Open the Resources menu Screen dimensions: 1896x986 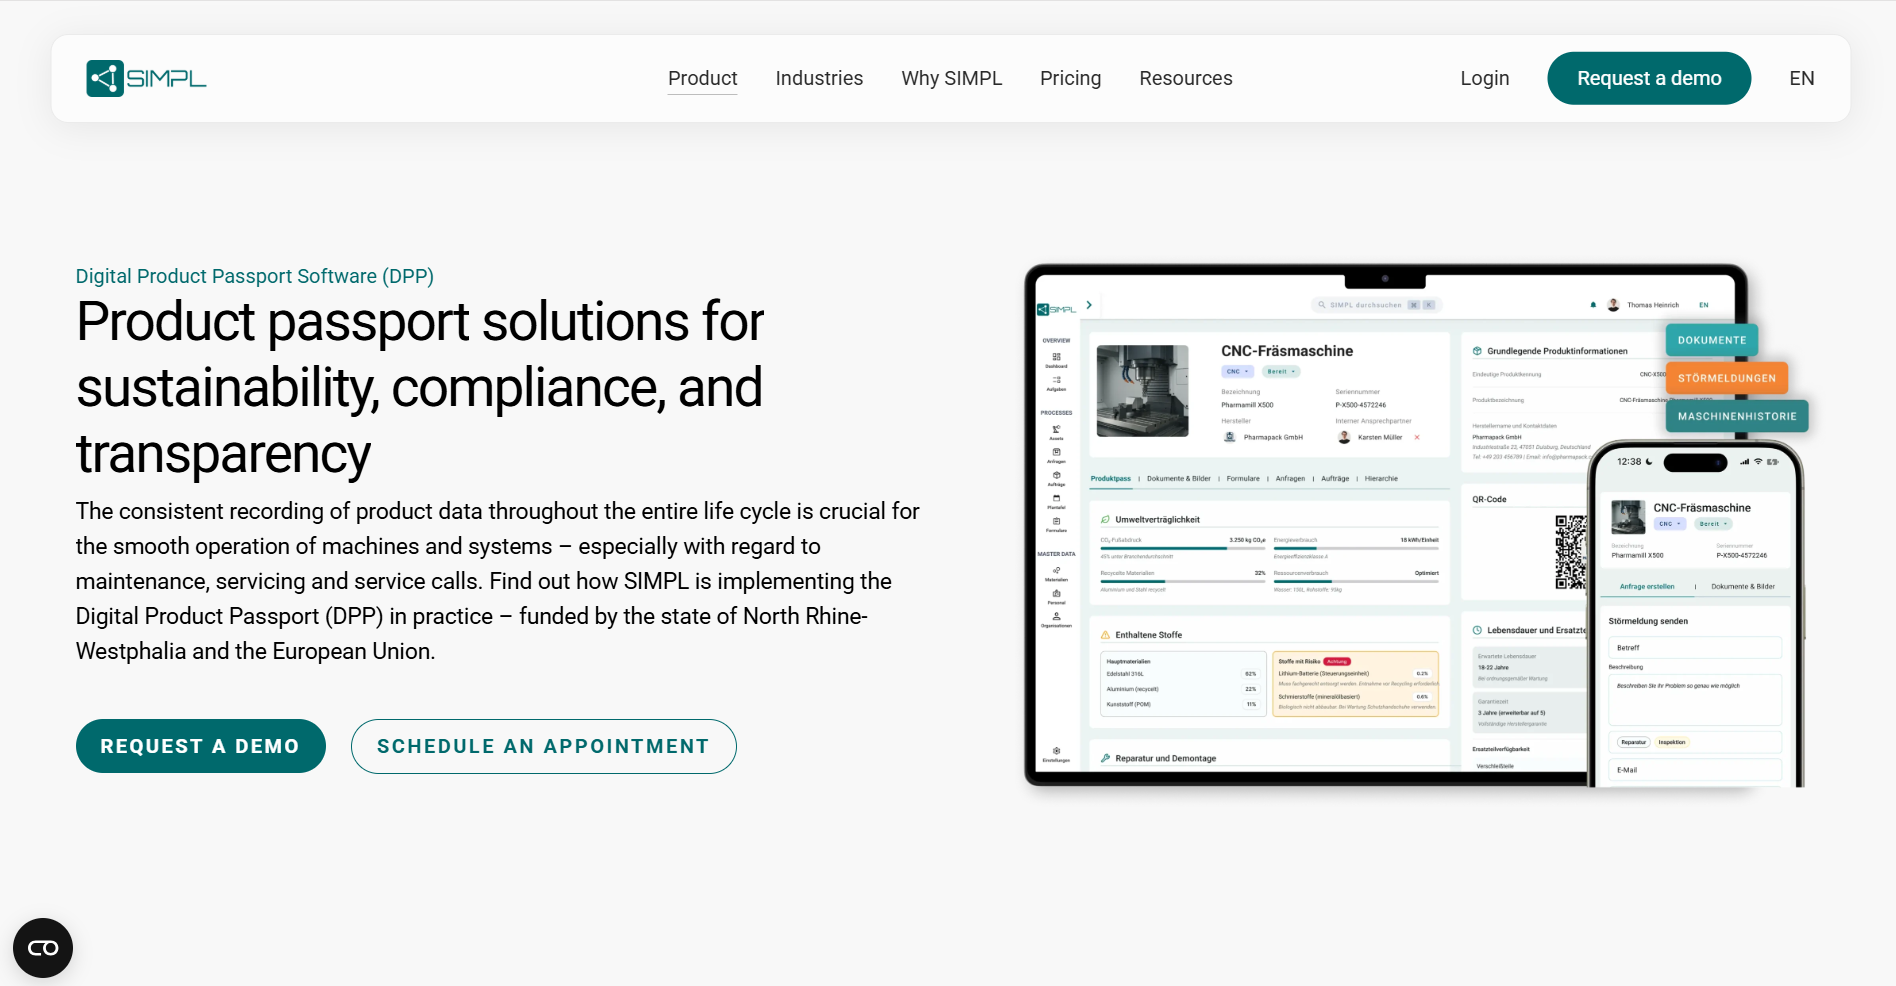(x=1186, y=78)
